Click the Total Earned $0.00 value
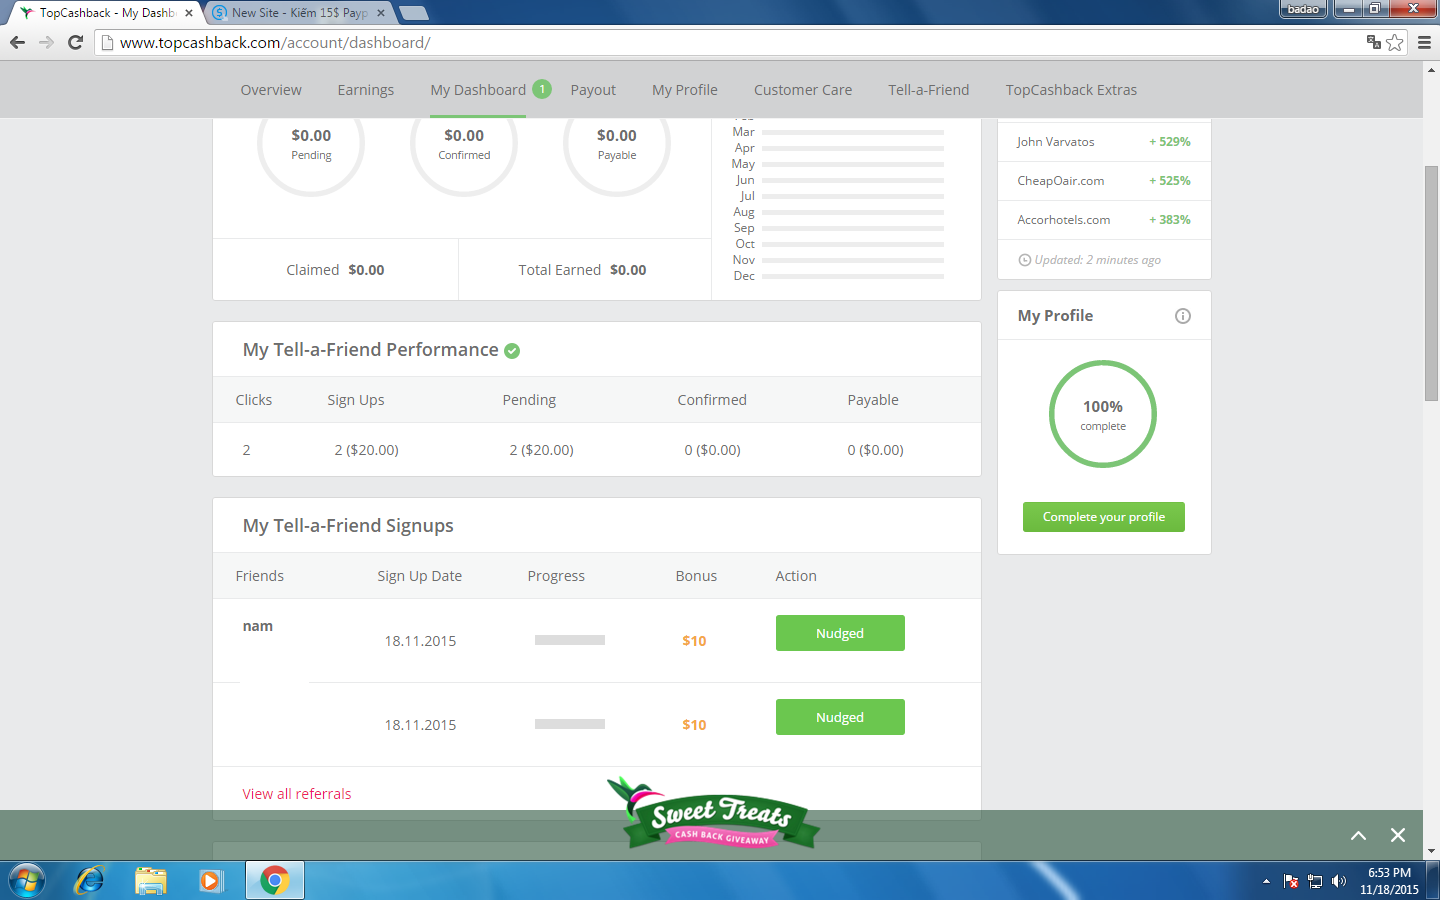This screenshot has width=1440, height=900. coord(628,270)
